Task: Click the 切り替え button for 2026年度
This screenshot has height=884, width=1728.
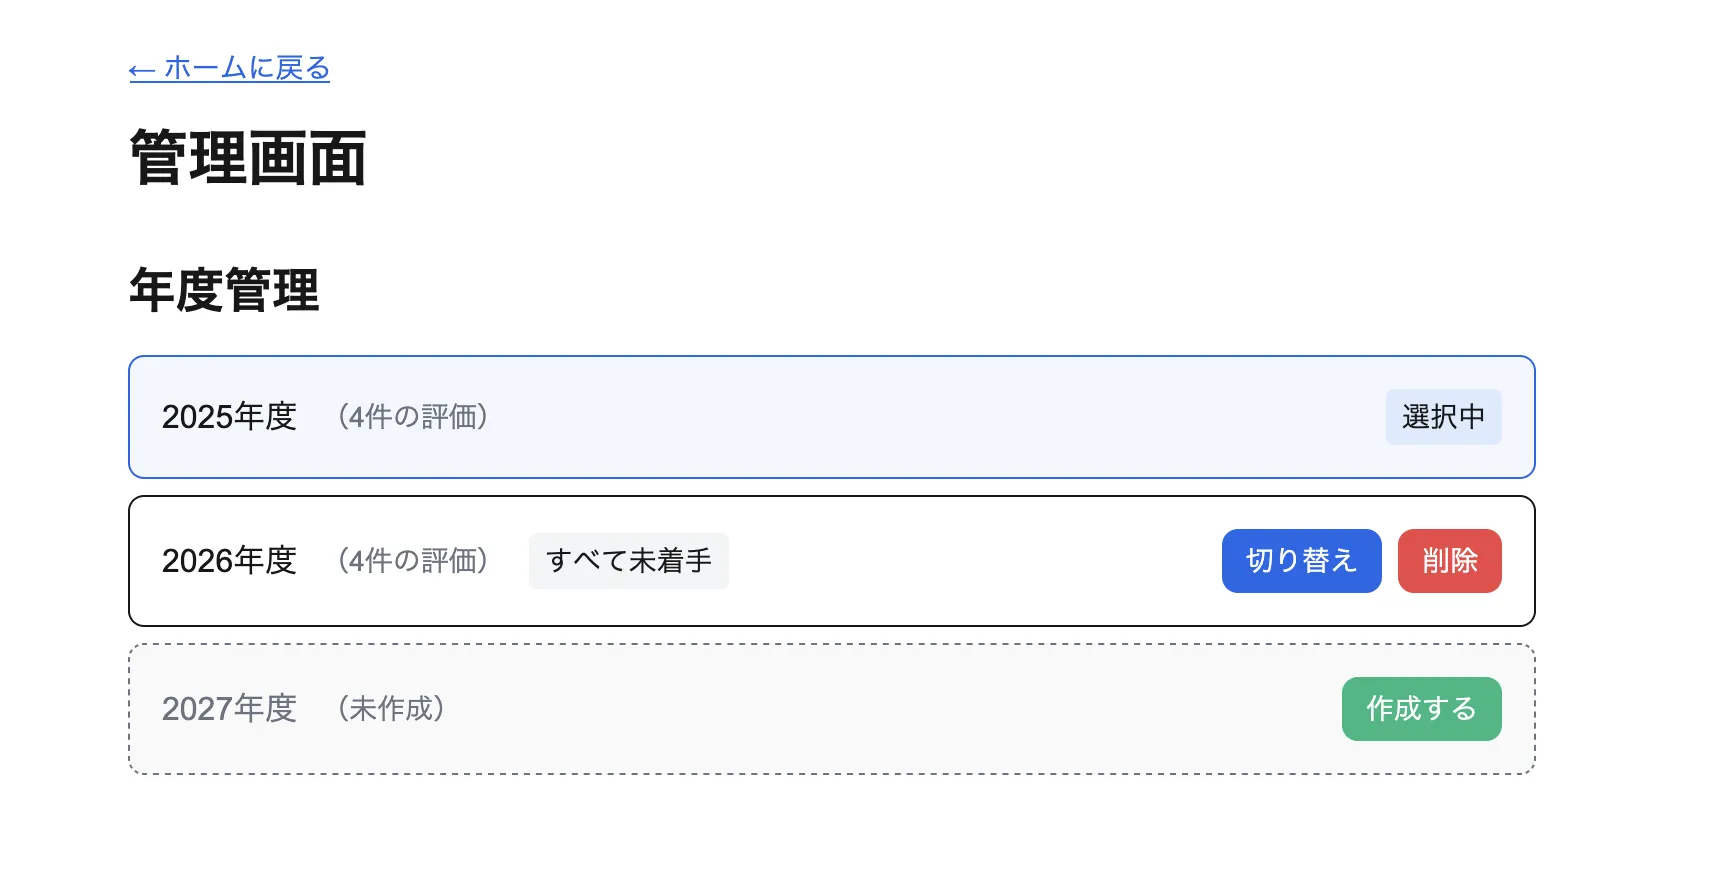Action: coord(1301,561)
